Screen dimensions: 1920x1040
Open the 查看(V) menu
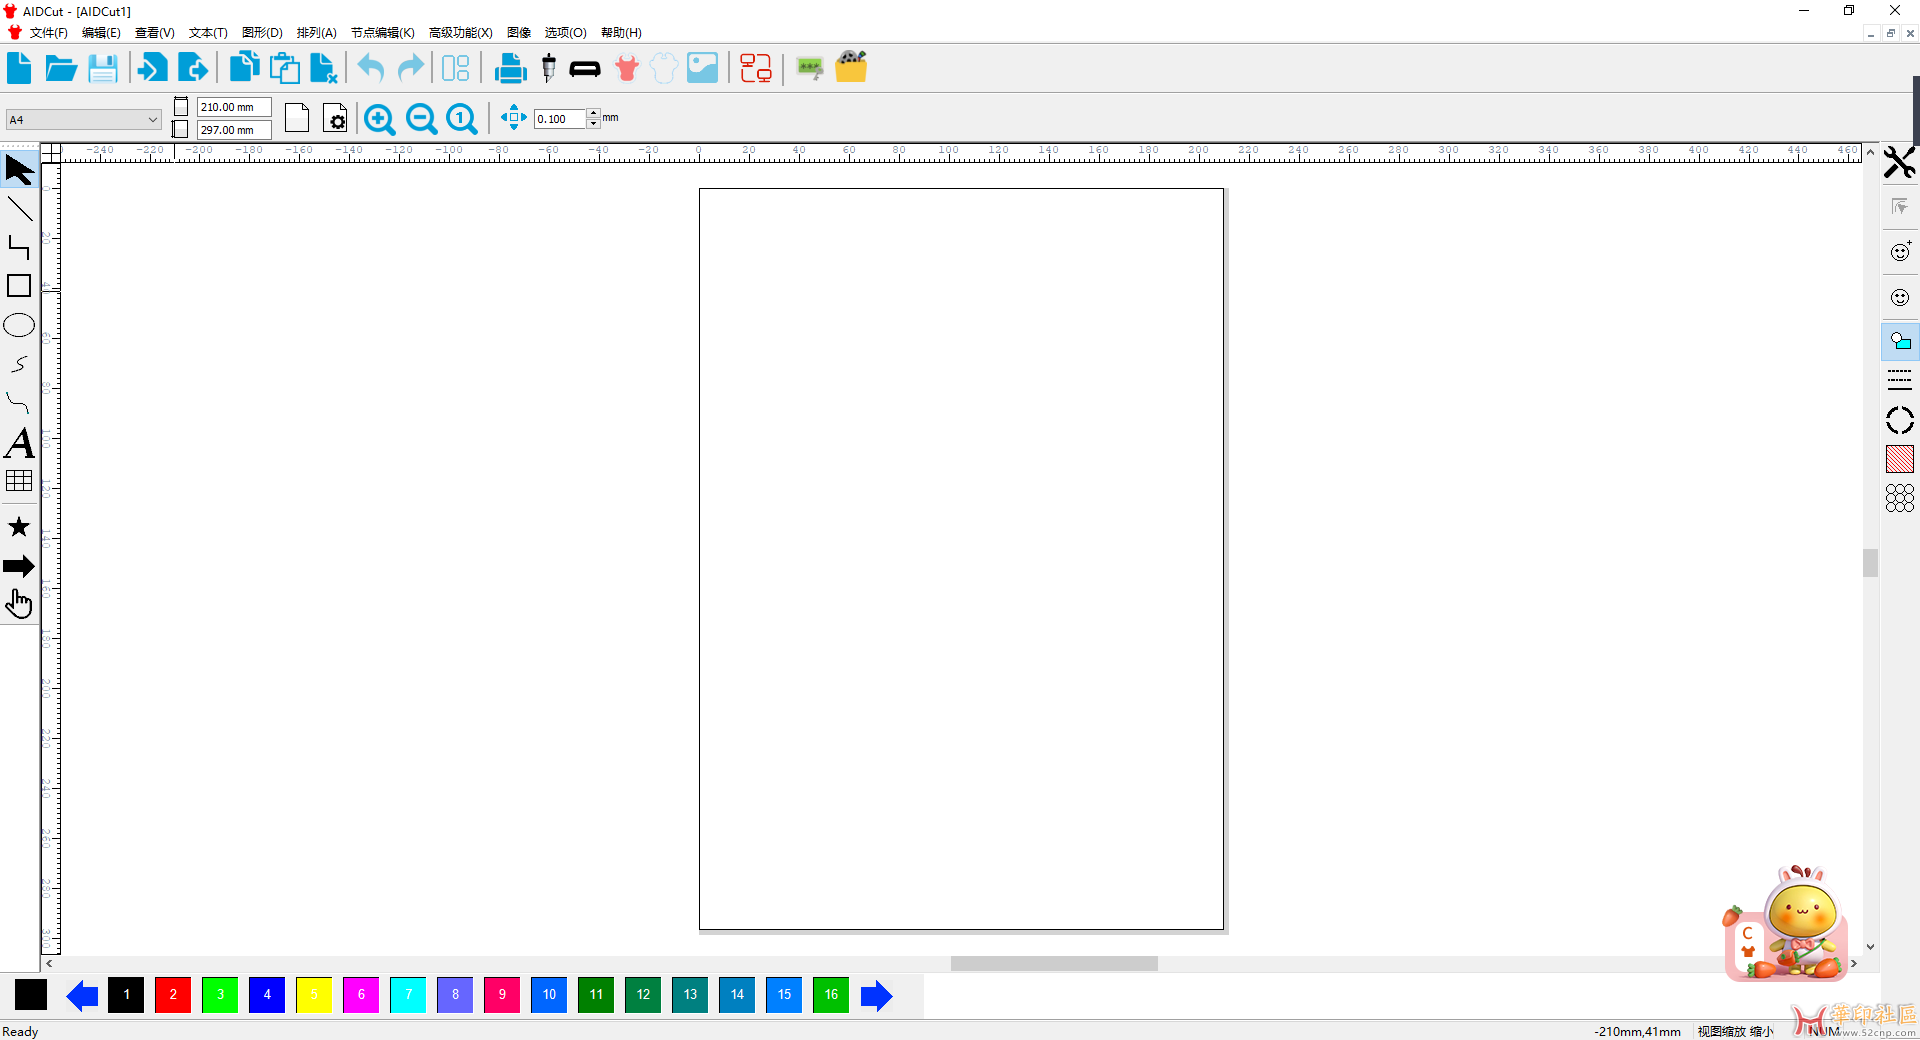point(154,33)
